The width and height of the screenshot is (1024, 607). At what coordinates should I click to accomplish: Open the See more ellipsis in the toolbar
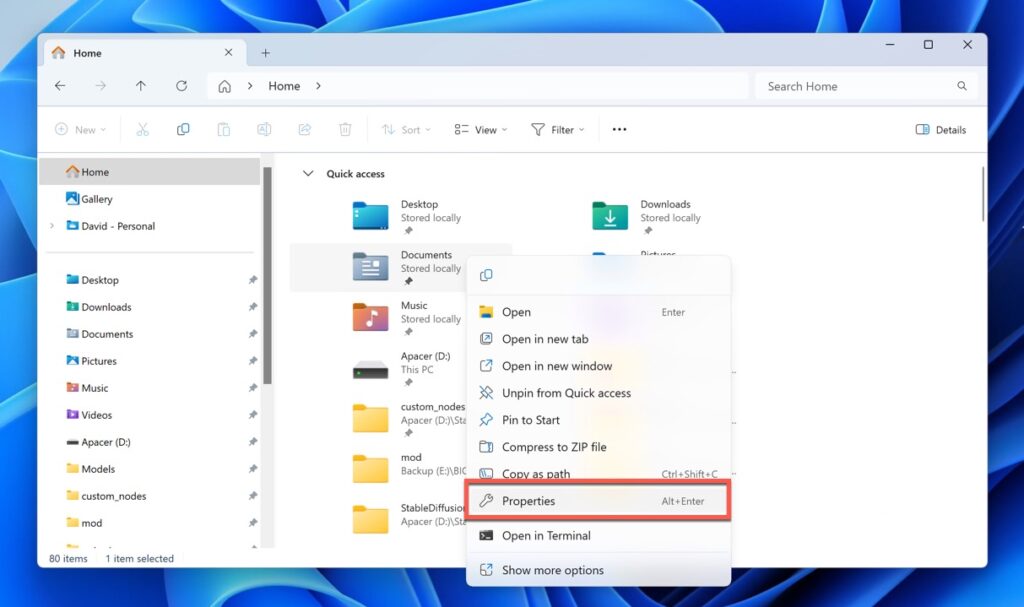coord(619,129)
